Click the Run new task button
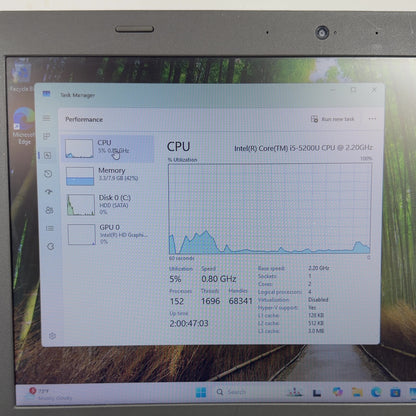 pos(333,119)
